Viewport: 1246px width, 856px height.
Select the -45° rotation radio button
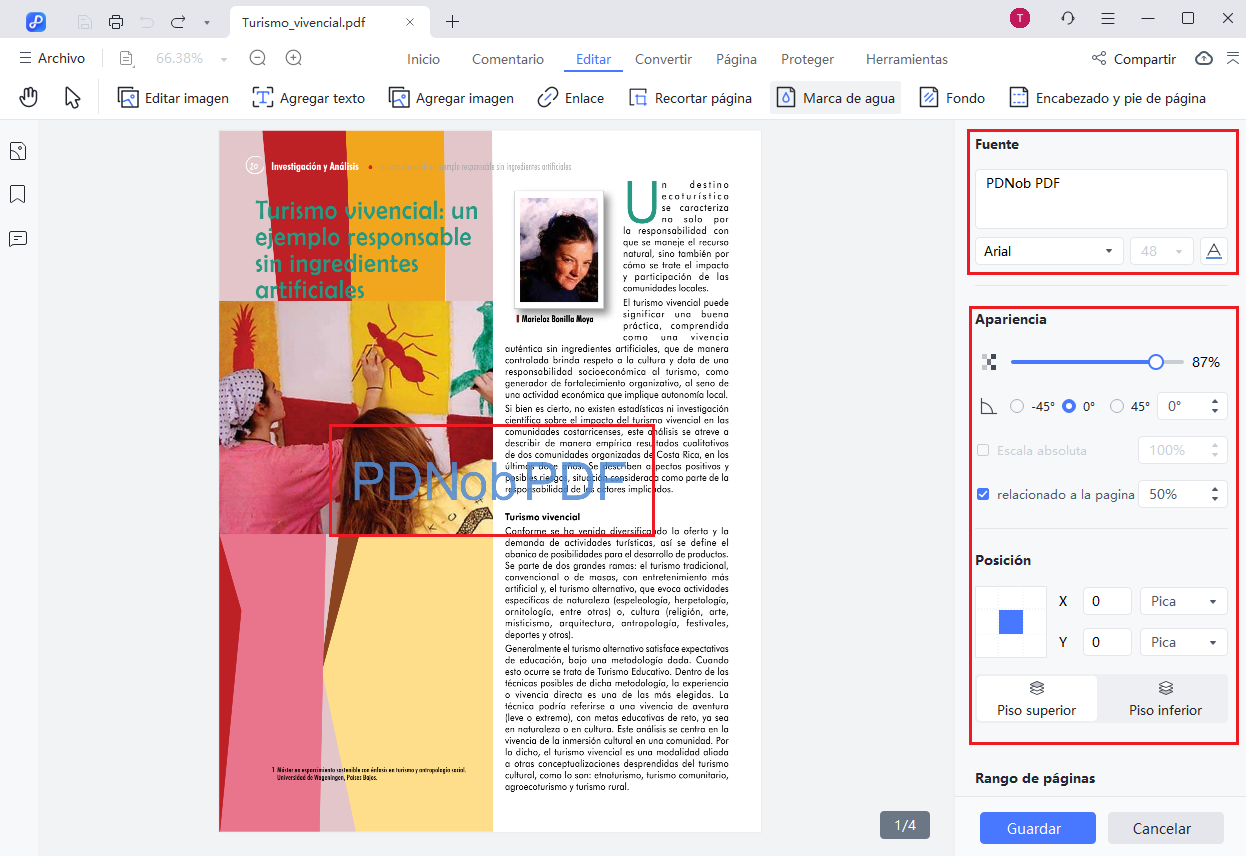tap(1017, 405)
